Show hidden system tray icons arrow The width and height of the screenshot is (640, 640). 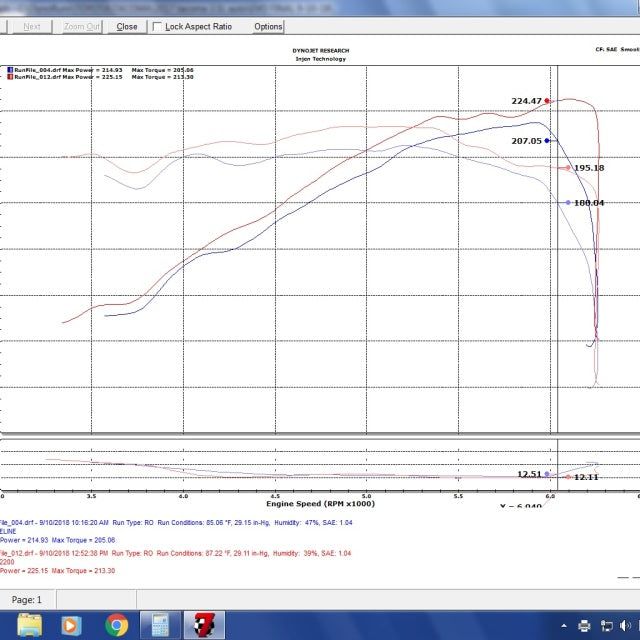[x=563, y=625]
